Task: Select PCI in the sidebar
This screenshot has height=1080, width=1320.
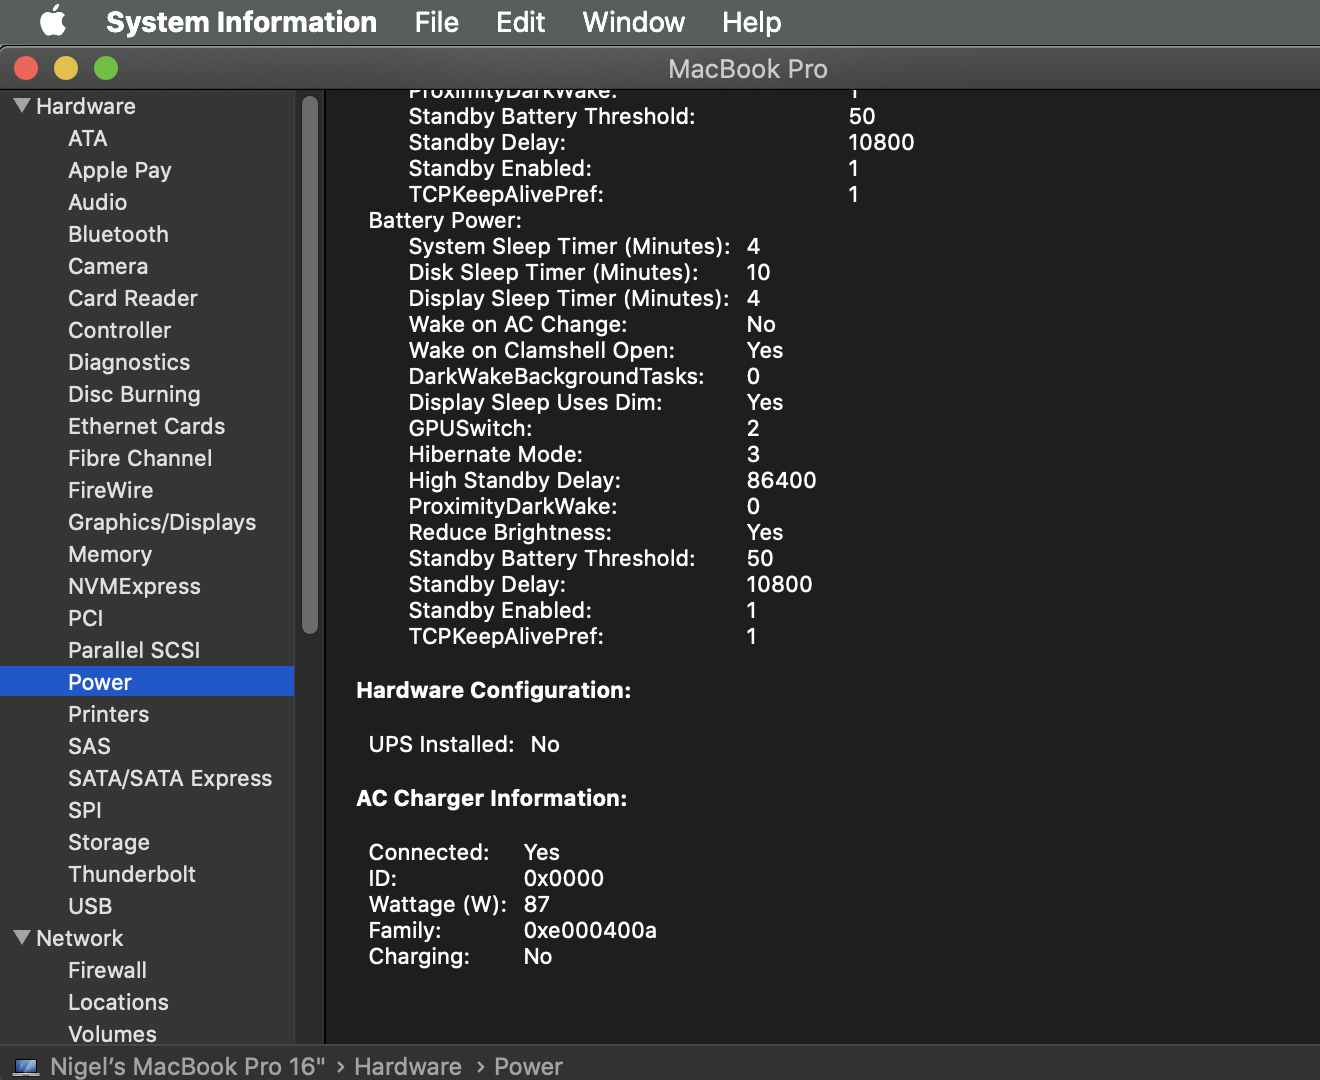Action: [86, 618]
